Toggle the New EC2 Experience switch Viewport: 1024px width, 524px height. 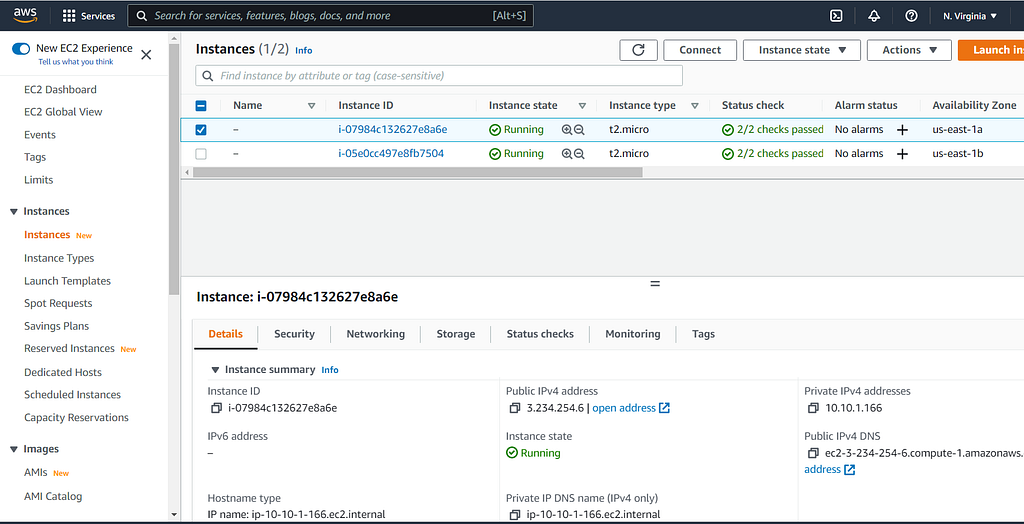(22, 48)
